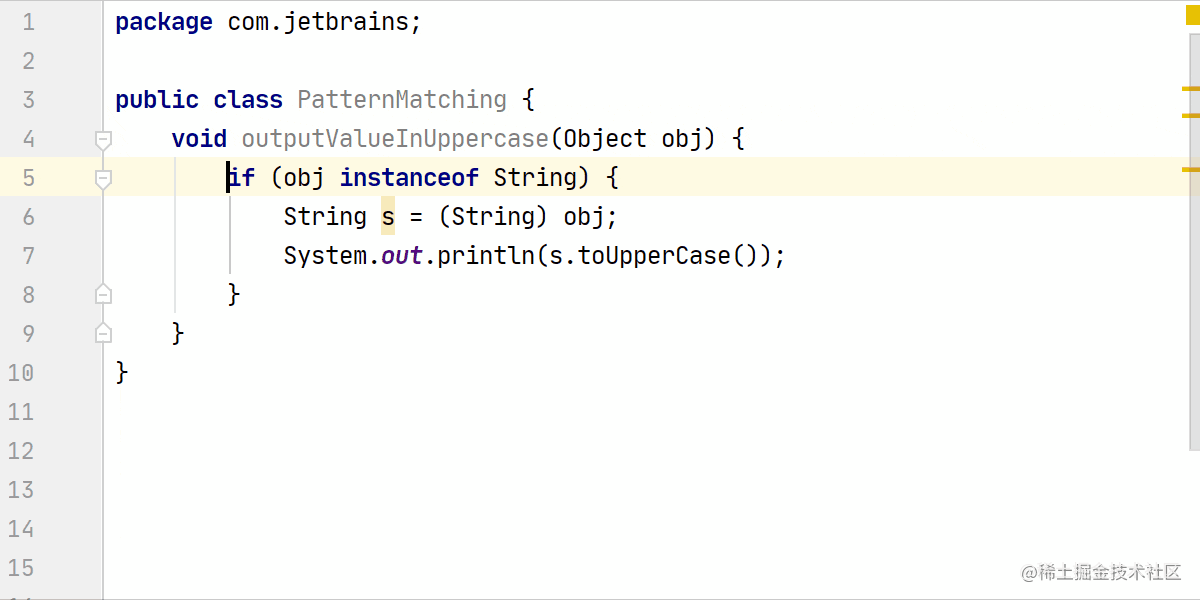Collapse the outputValueInUppercase method fold marker
The image size is (1200, 600).
103,140
